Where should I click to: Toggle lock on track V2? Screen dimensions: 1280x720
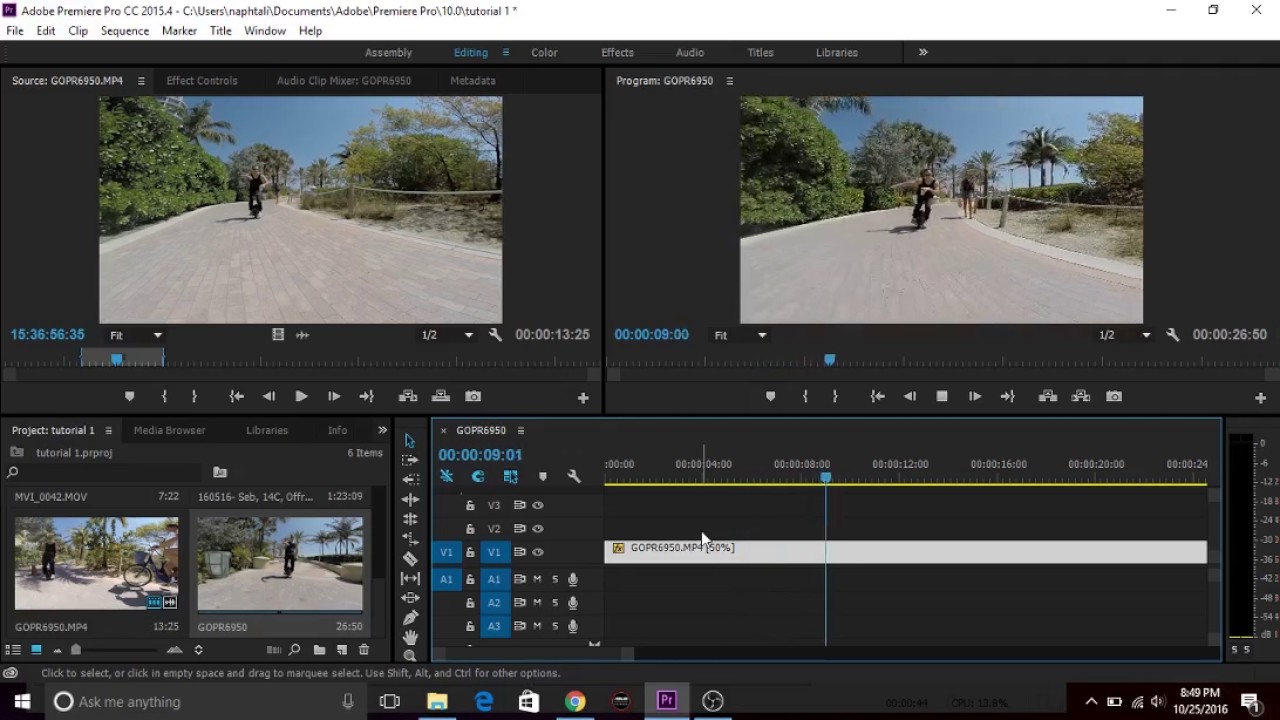[x=470, y=529]
